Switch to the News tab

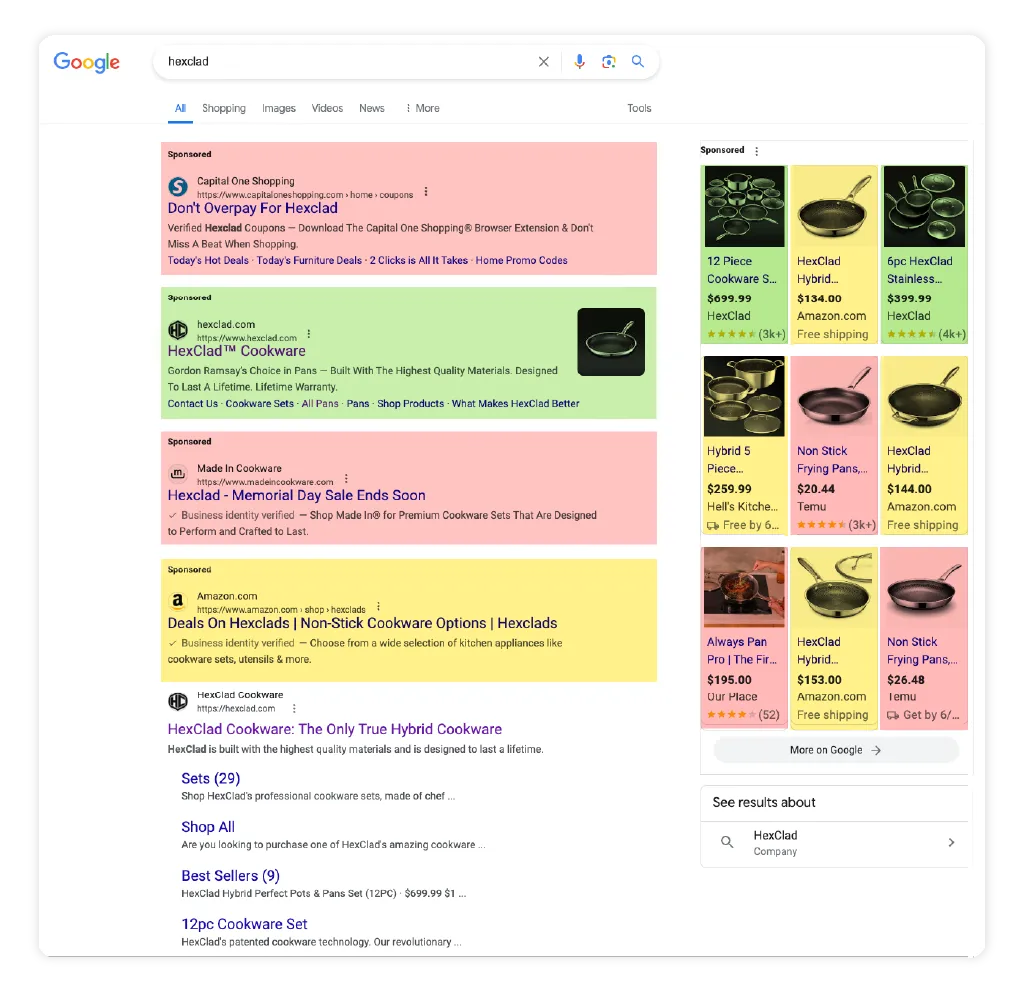point(372,108)
